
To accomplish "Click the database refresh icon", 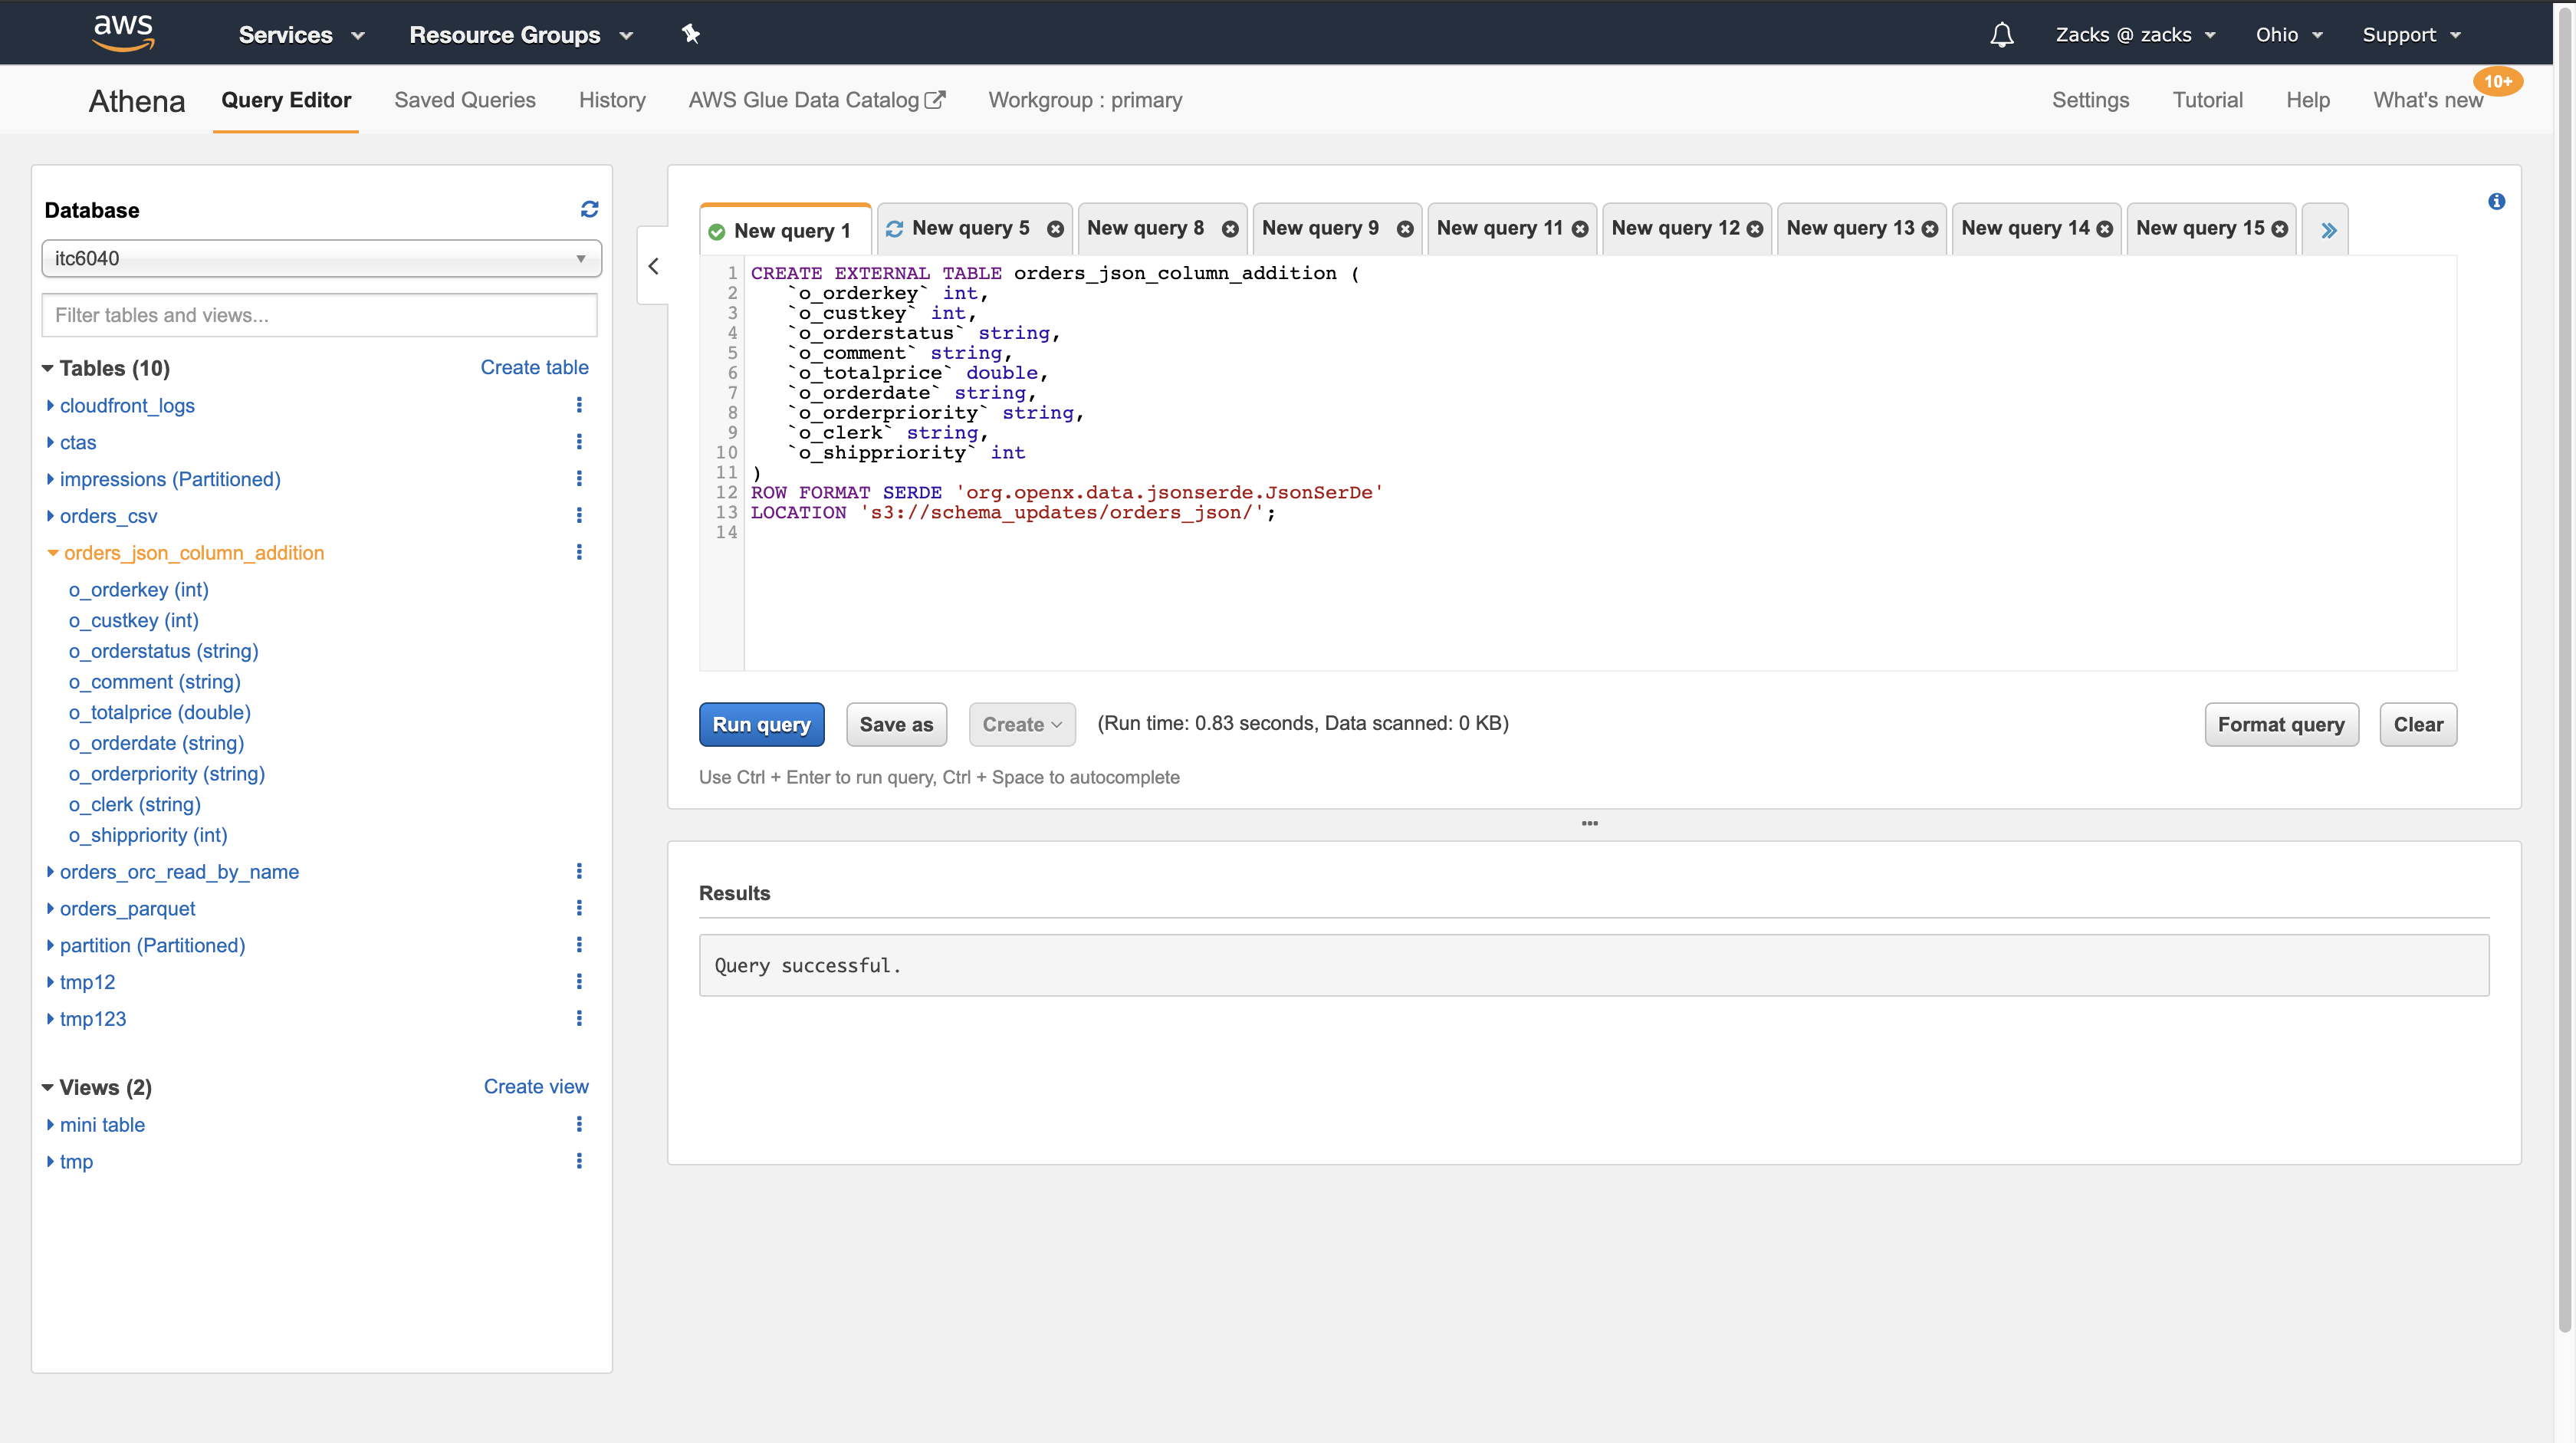I will [589, 209].
